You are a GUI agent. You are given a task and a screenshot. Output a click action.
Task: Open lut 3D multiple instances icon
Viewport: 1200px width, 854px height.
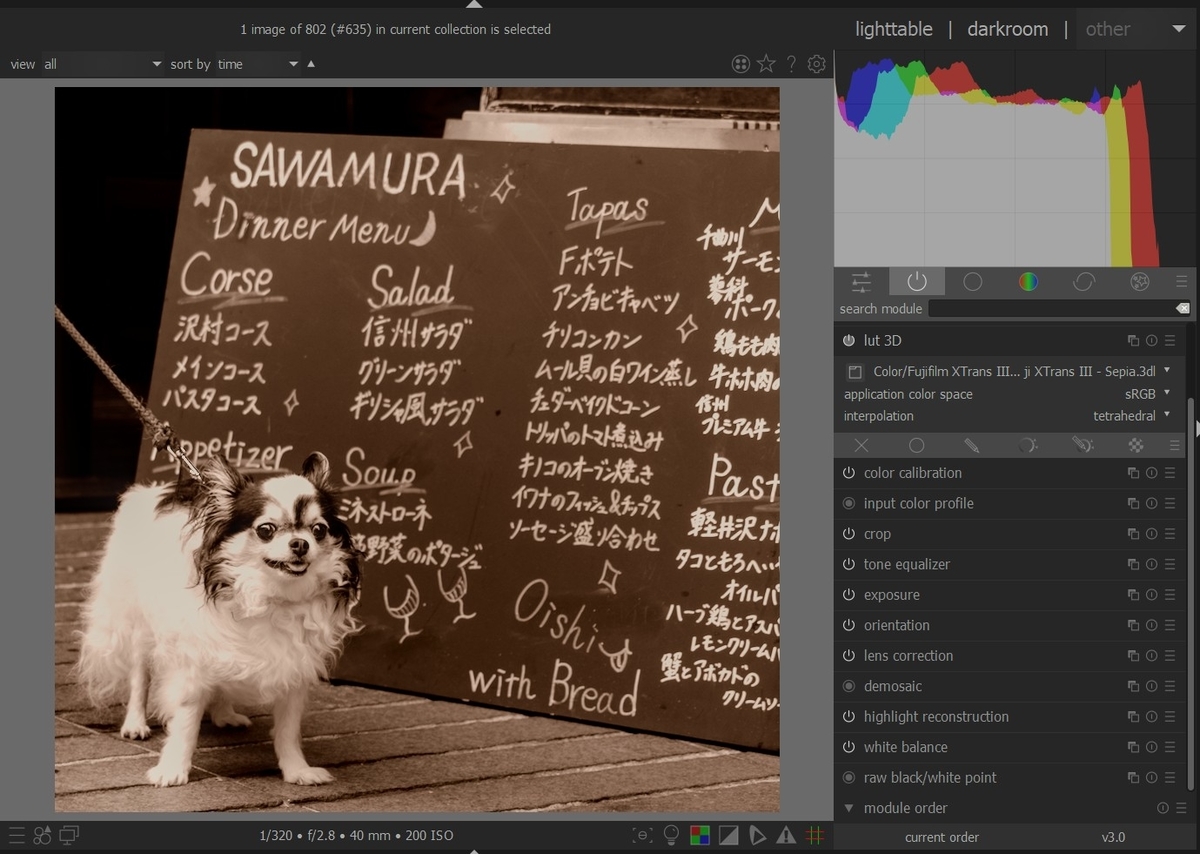tap(1133, 341)
